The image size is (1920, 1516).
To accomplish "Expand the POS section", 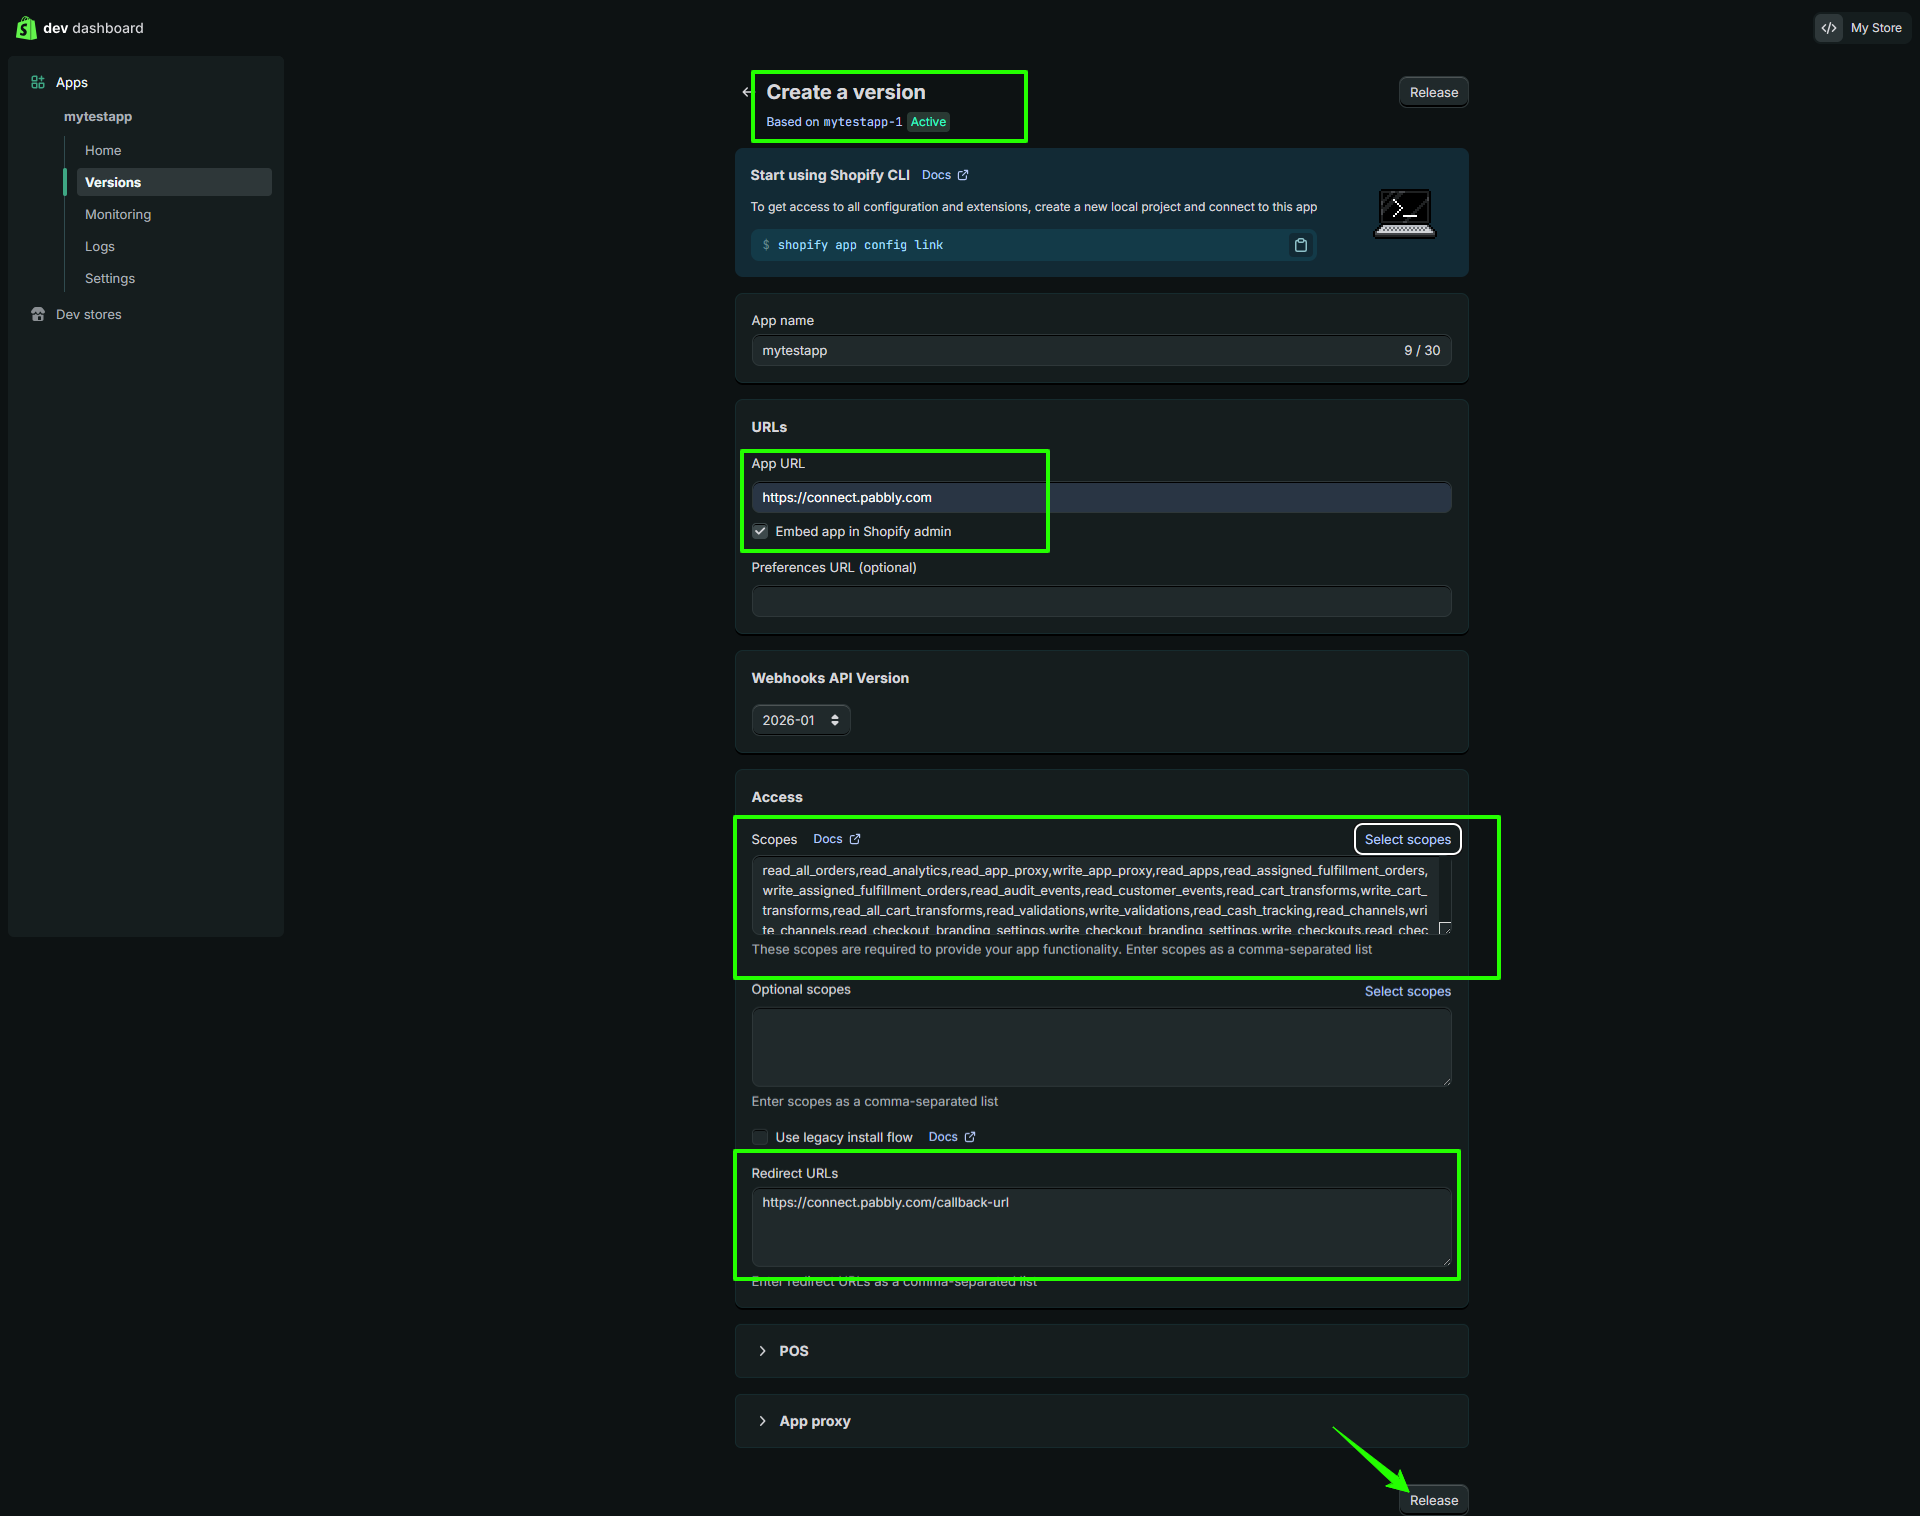I will [1102, 1351].
